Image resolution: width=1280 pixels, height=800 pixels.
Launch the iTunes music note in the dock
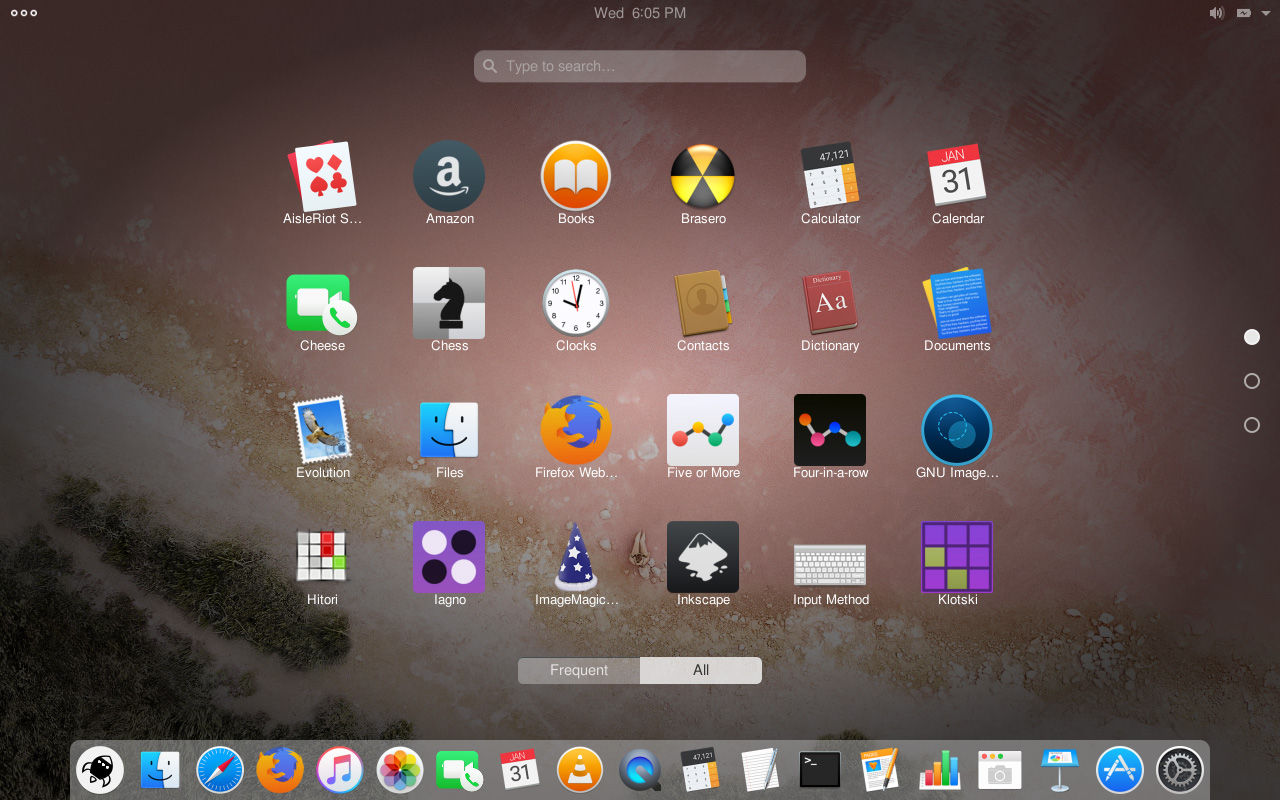pos(340,770)
